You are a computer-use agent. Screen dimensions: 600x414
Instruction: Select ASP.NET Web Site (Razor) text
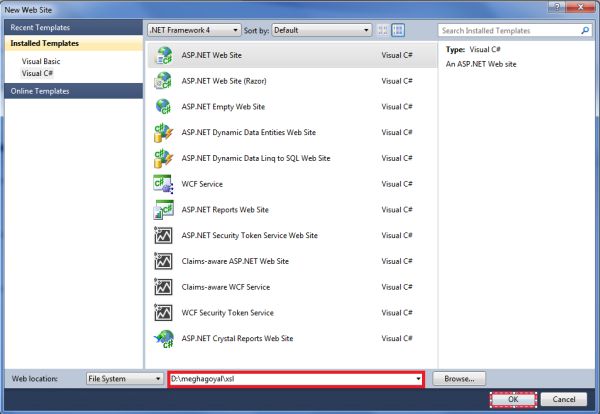pos(224,81)
